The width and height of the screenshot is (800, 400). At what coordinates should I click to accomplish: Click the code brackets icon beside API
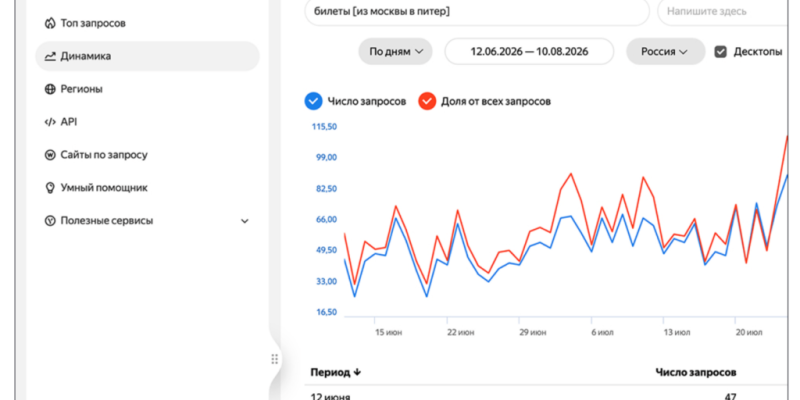point(49,122)
